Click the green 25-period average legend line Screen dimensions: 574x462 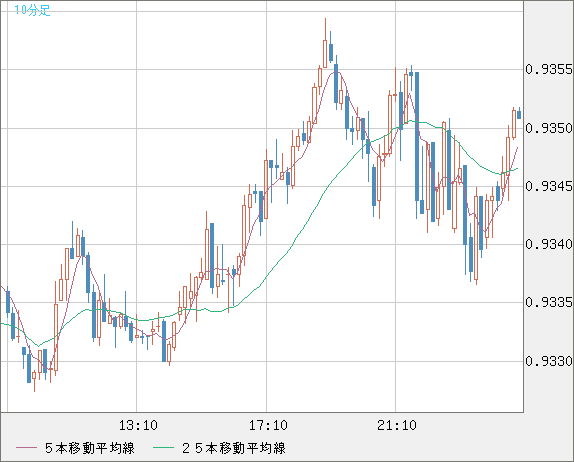tap(163, 448)
